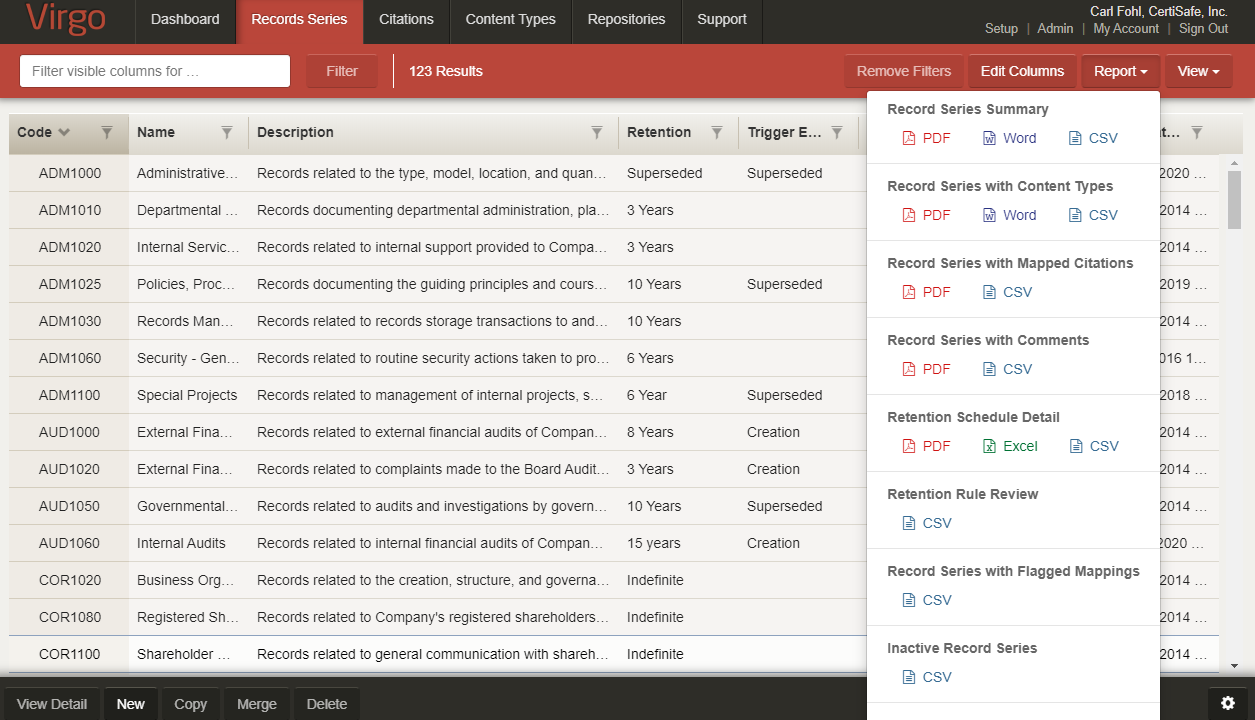
Task: Open the Report dropdown menu
Action: click(1120, 70)
